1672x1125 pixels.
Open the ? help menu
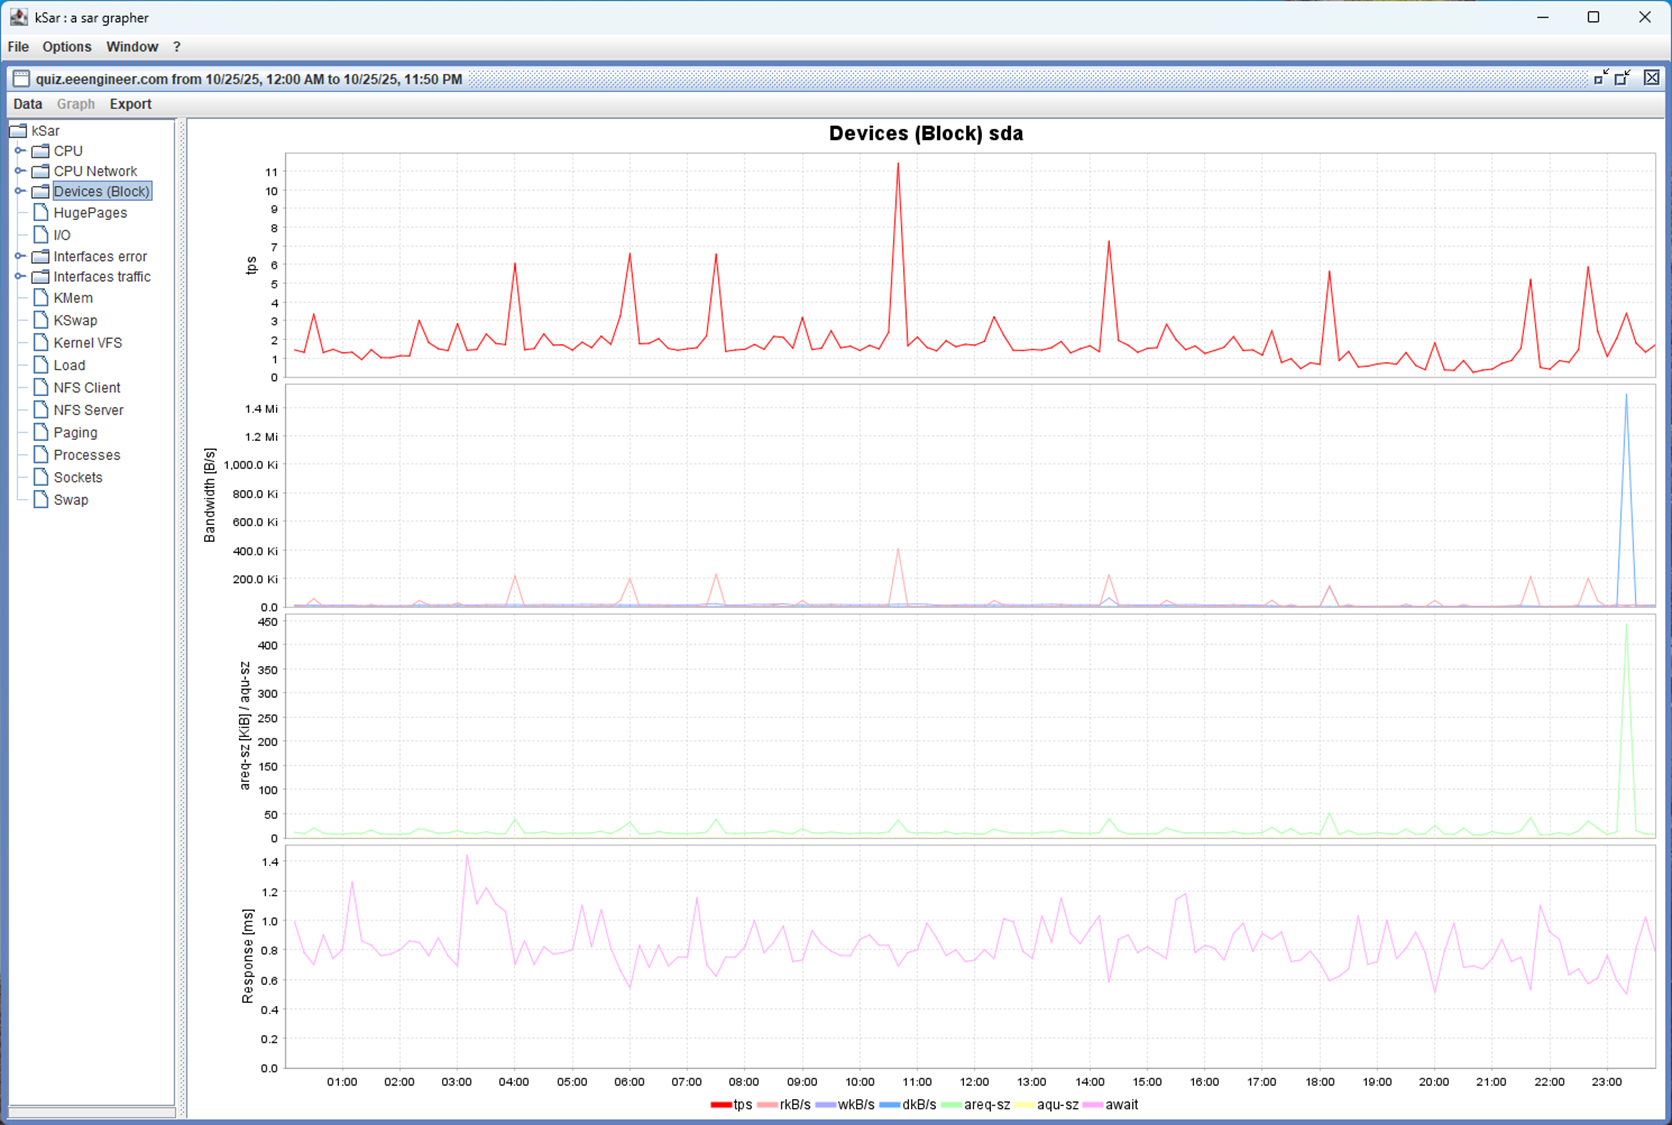[x=176, y=46]
